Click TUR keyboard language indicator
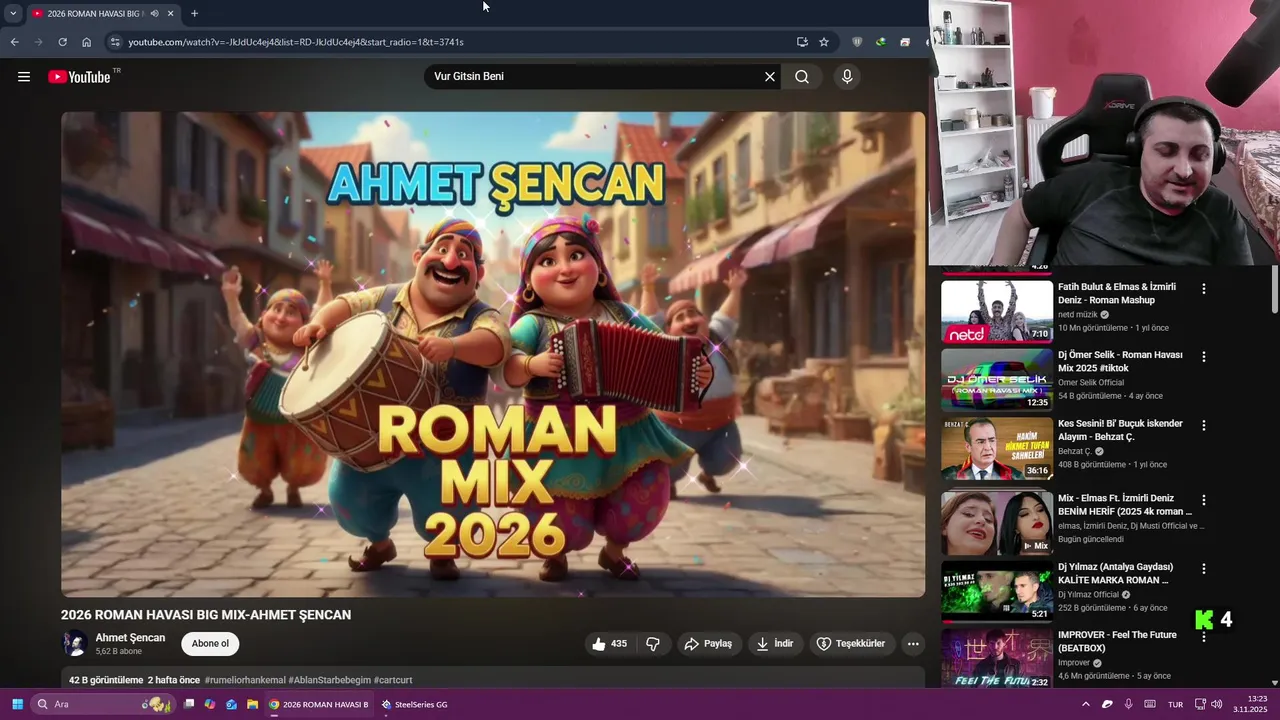 (x=1176, y=704)
